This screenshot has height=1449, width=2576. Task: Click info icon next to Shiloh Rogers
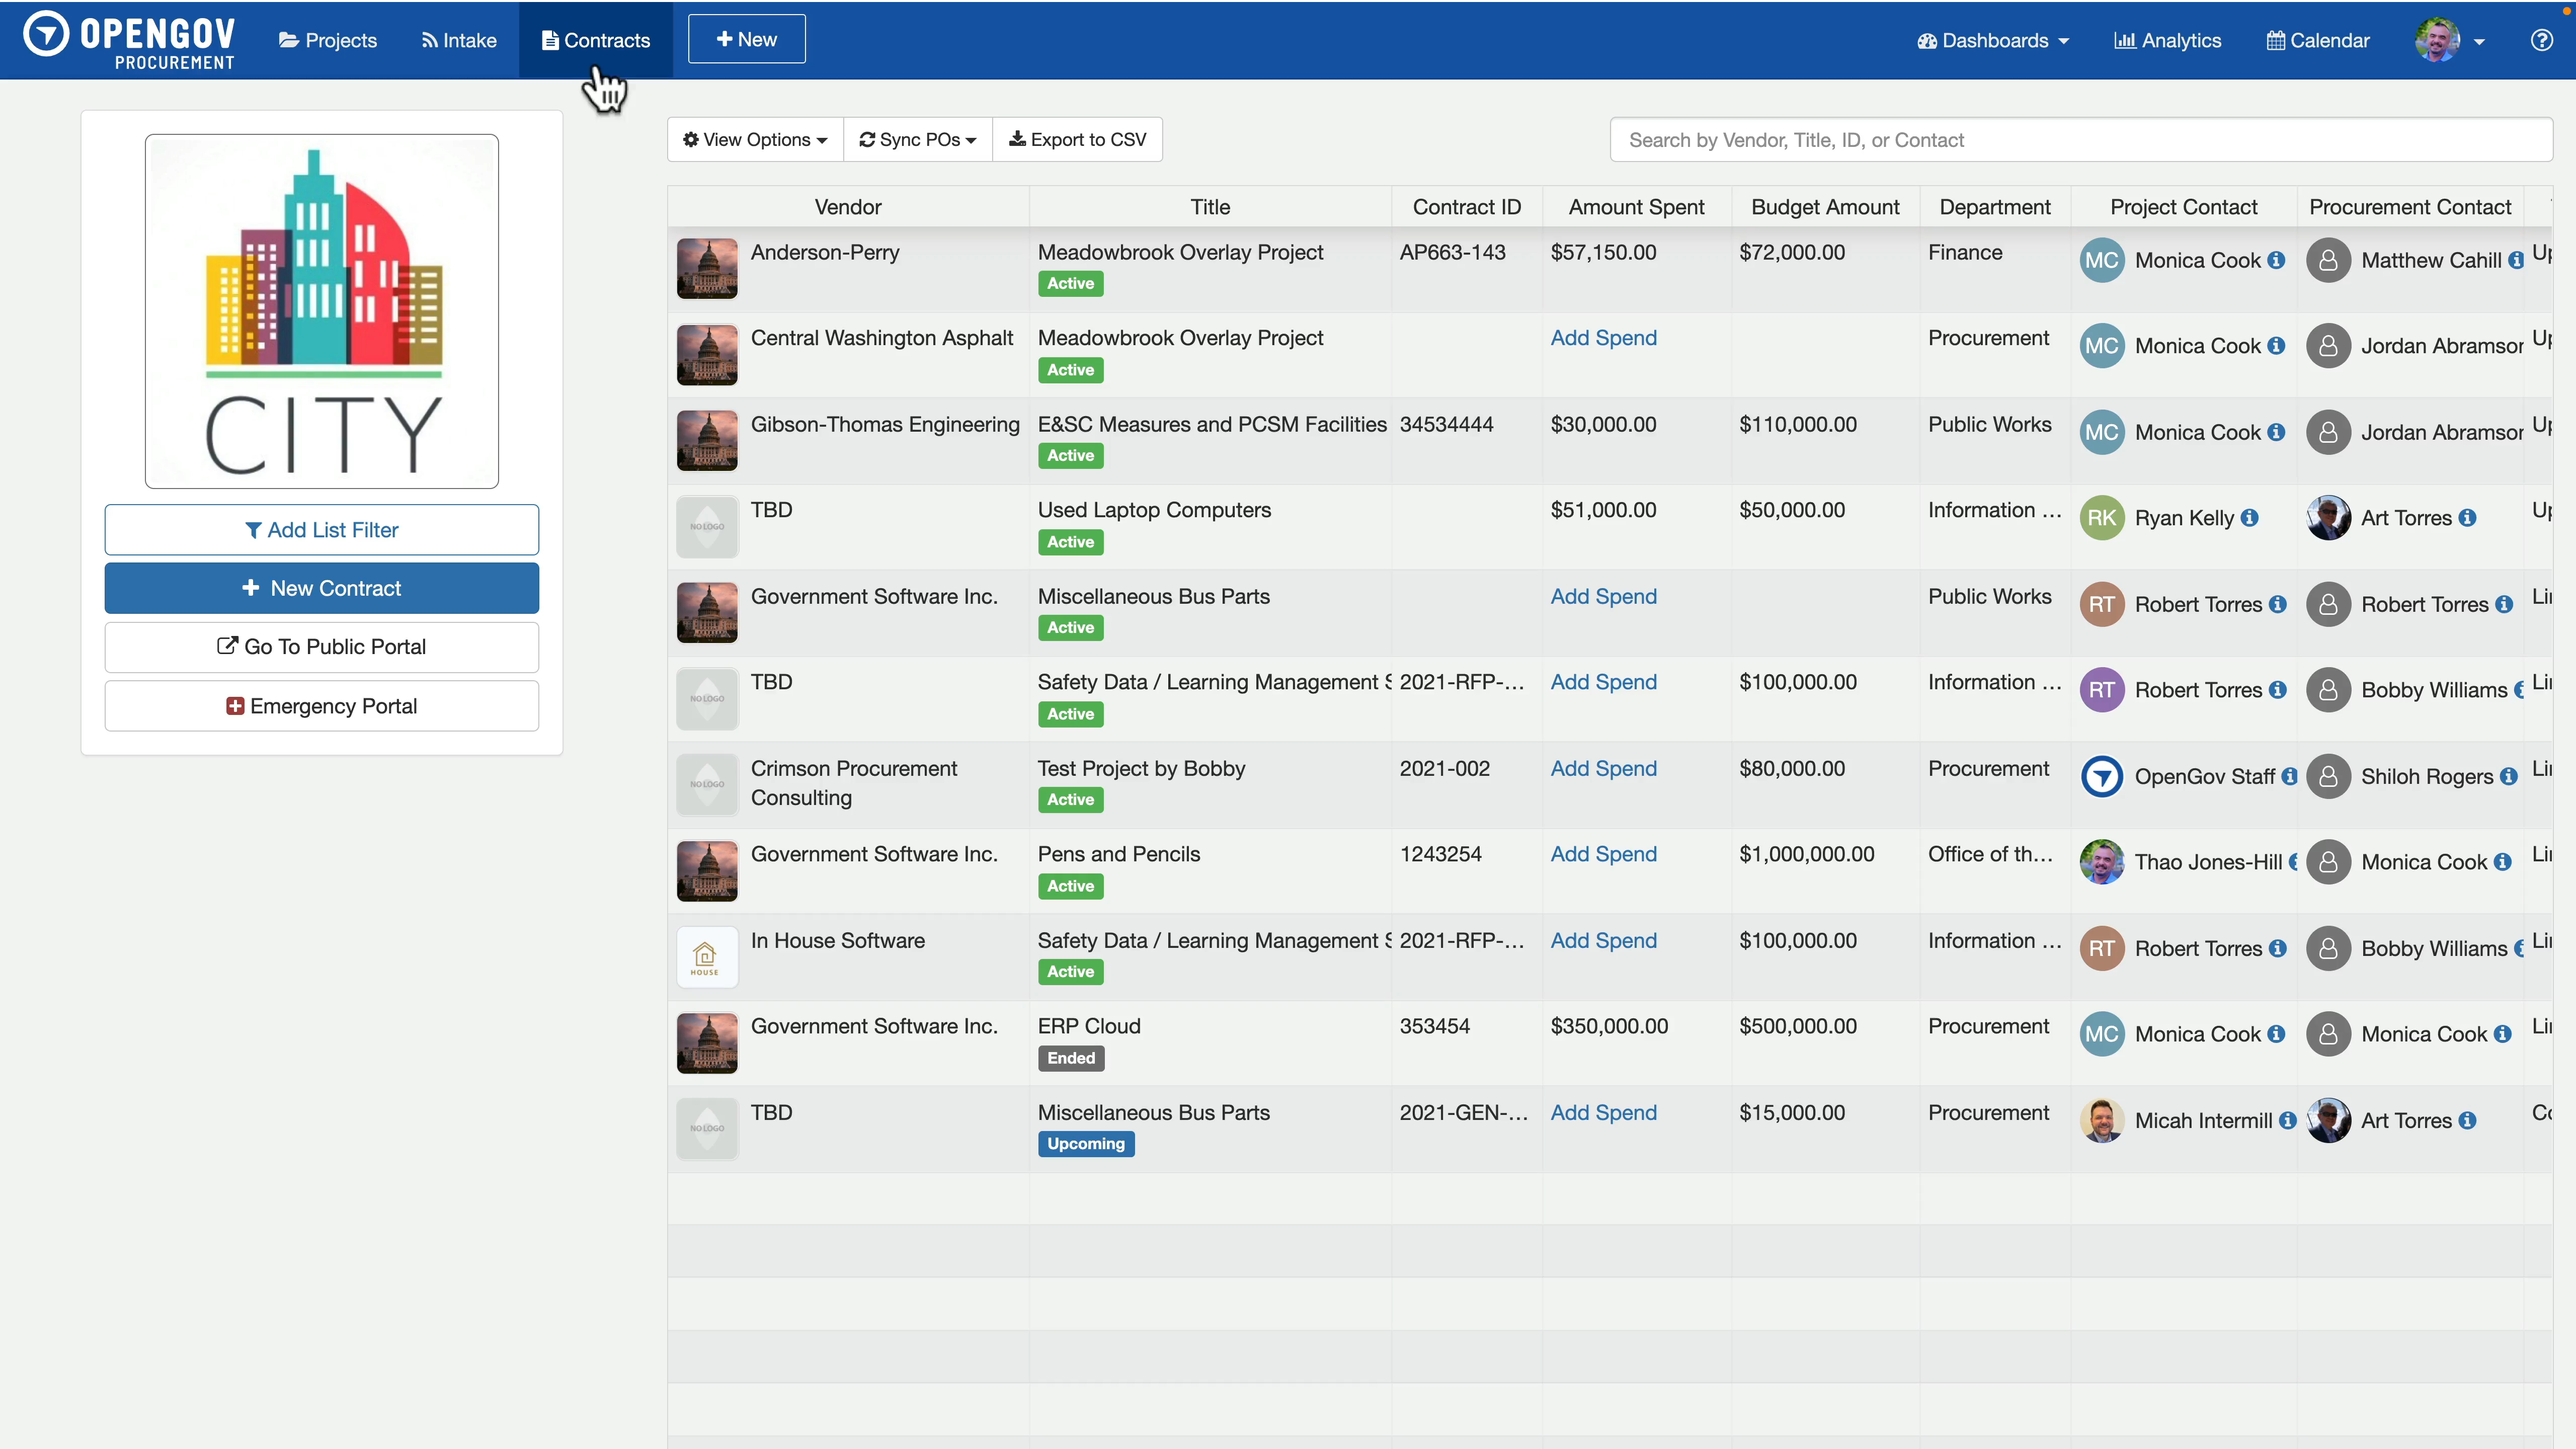click(2508, 777)
